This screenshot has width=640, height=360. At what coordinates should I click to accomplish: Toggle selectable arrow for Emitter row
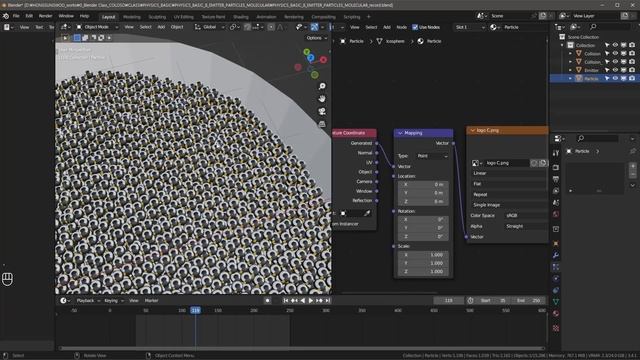pos(607,70)
